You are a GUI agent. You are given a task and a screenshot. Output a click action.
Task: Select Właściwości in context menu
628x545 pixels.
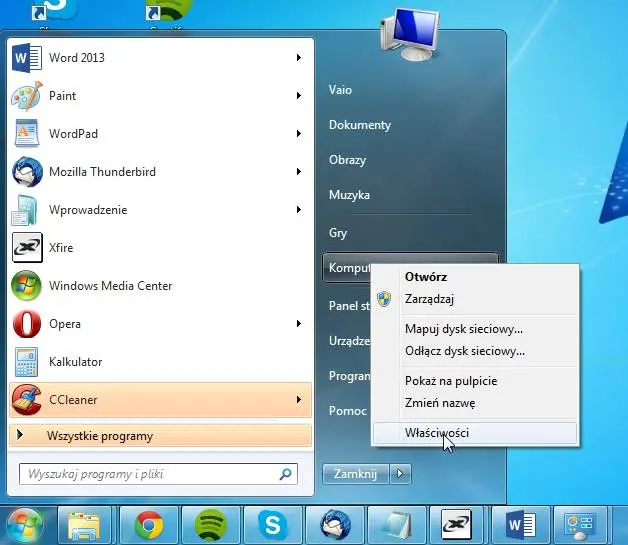click(x=436, y=433)
